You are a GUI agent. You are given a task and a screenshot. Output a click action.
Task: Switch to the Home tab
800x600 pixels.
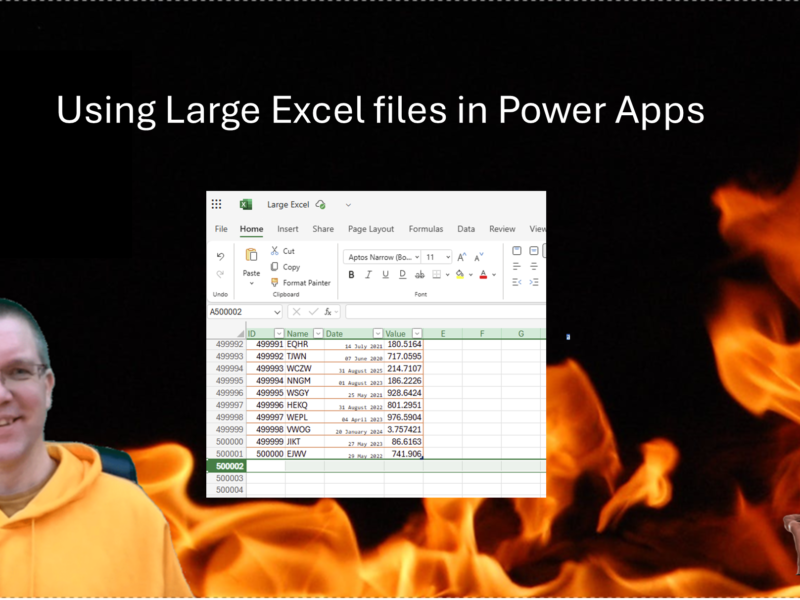coord(252,229)
